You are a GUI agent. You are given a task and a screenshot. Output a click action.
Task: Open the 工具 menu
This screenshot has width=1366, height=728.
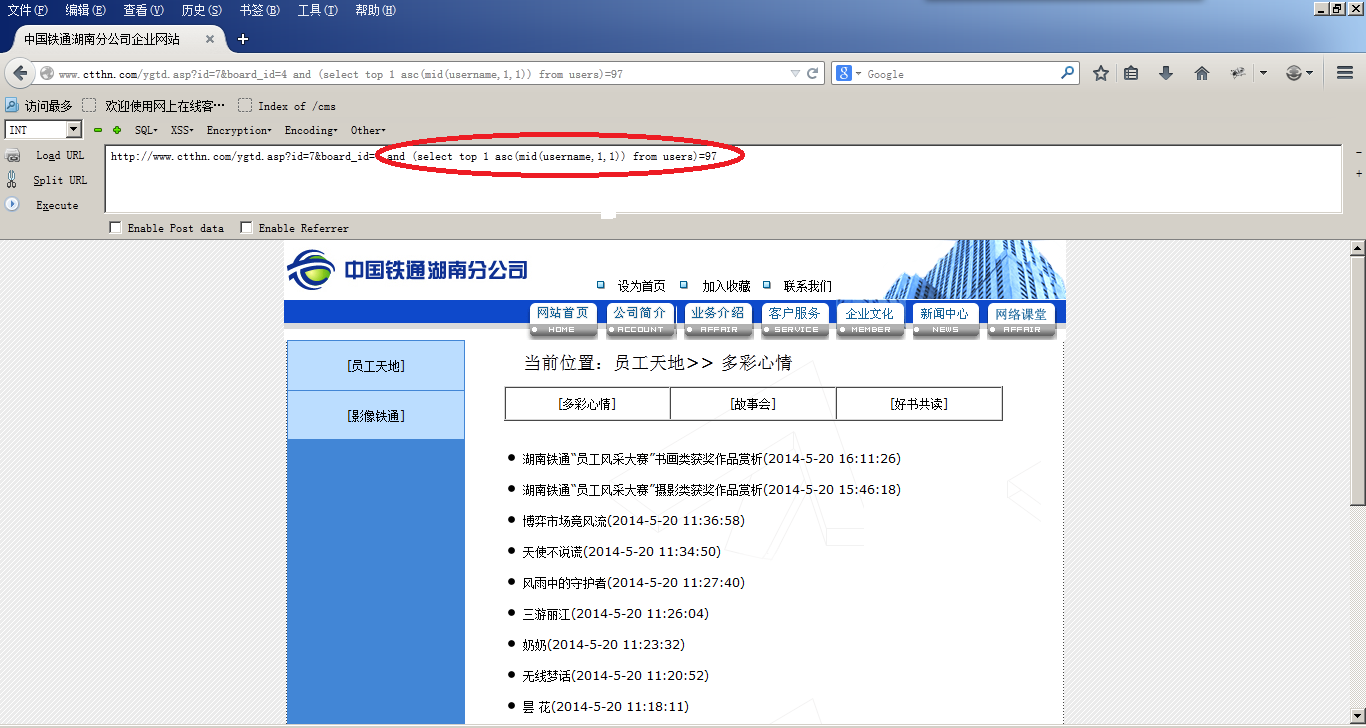click(x=317, y=10)
